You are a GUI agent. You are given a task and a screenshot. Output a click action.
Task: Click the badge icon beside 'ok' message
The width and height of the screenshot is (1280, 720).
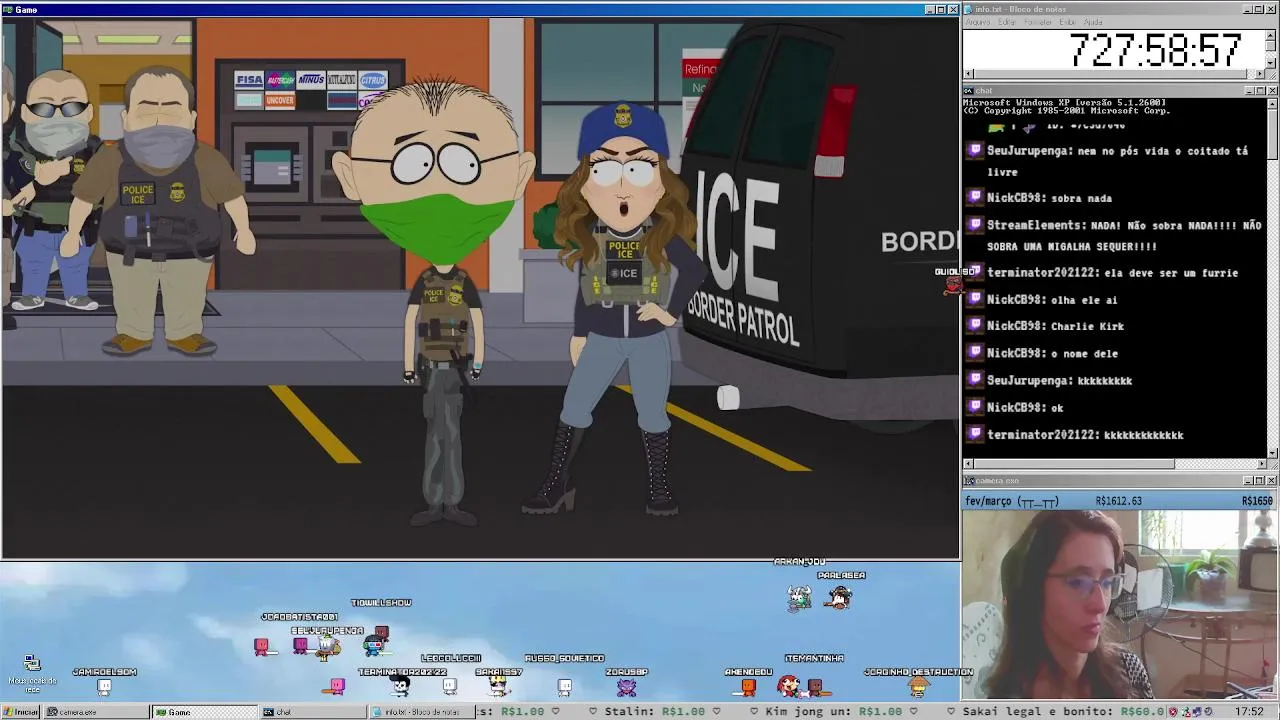click(x=976, y=407)
